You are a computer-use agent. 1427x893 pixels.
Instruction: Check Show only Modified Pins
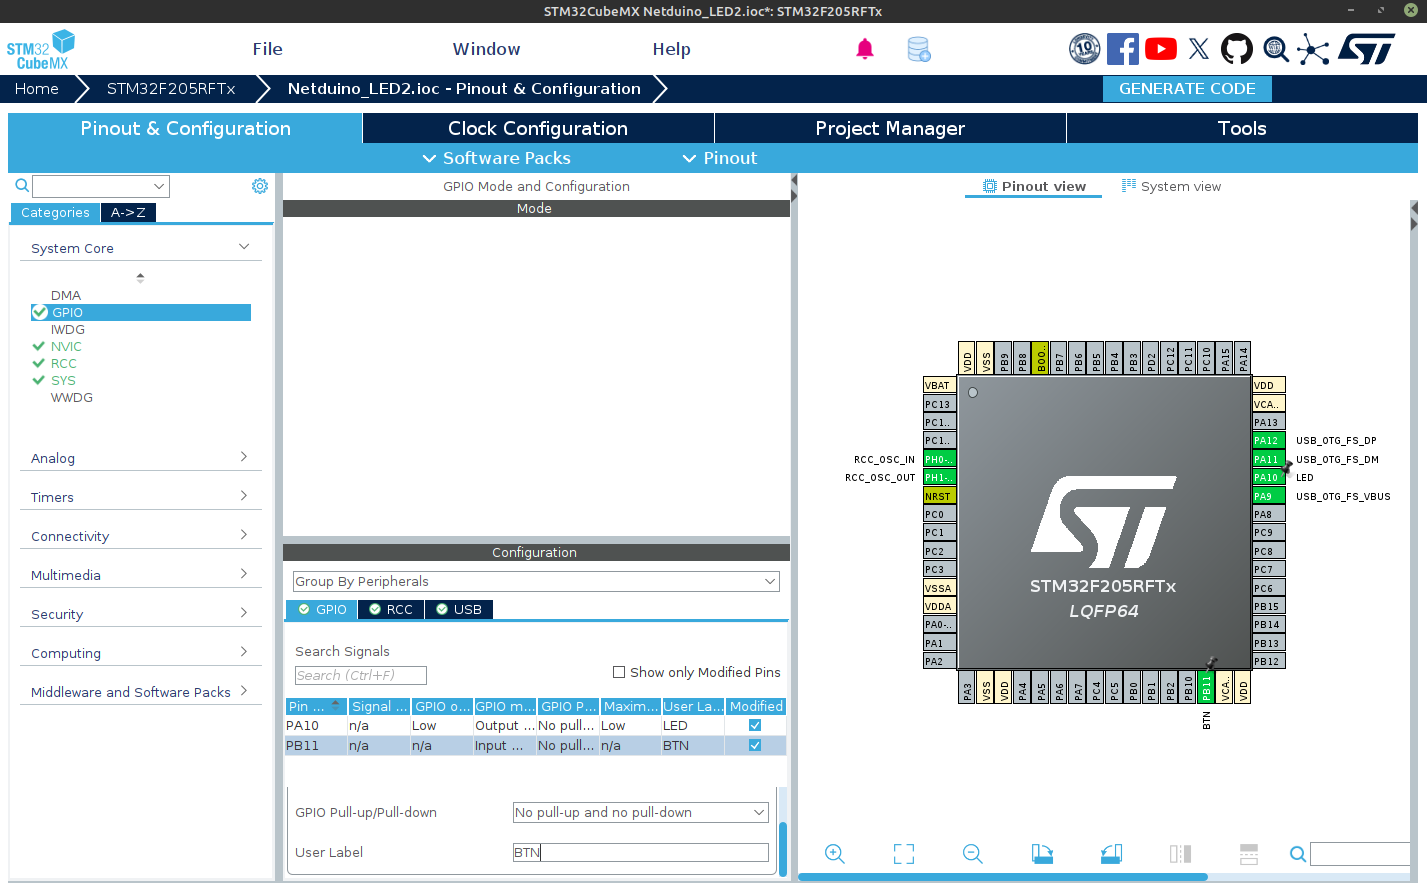pyautogui.click(x=618, y=672)
